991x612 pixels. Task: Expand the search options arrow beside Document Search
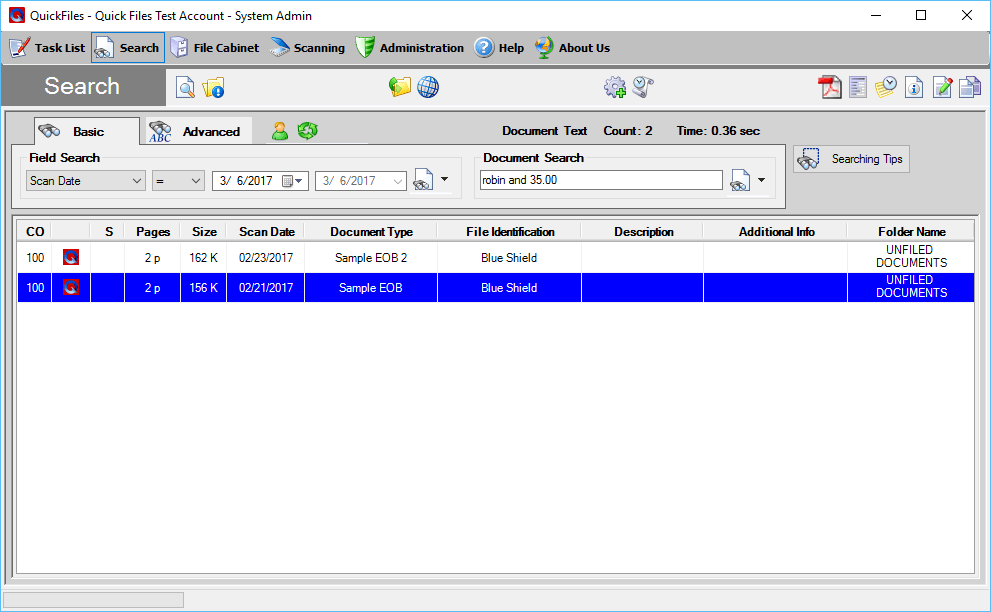[760, 180]
